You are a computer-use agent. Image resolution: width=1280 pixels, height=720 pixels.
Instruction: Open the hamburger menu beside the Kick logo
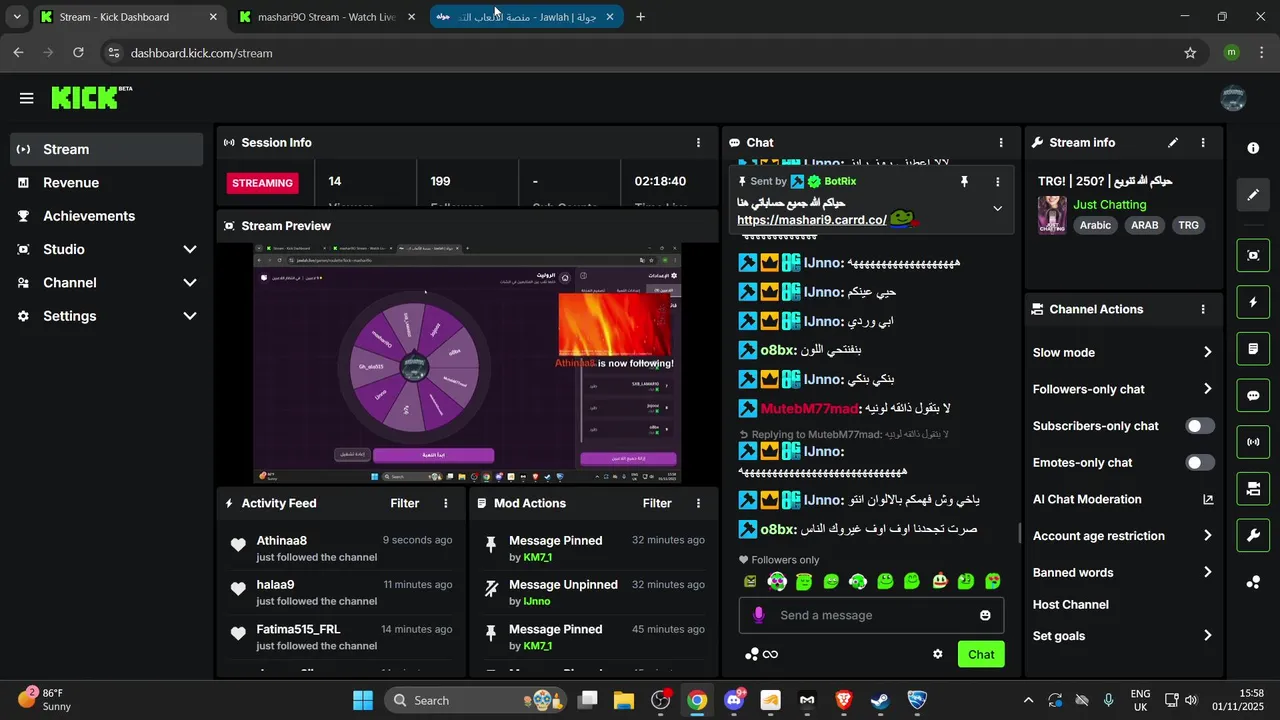pyautogui.click(x=26, y=98)
